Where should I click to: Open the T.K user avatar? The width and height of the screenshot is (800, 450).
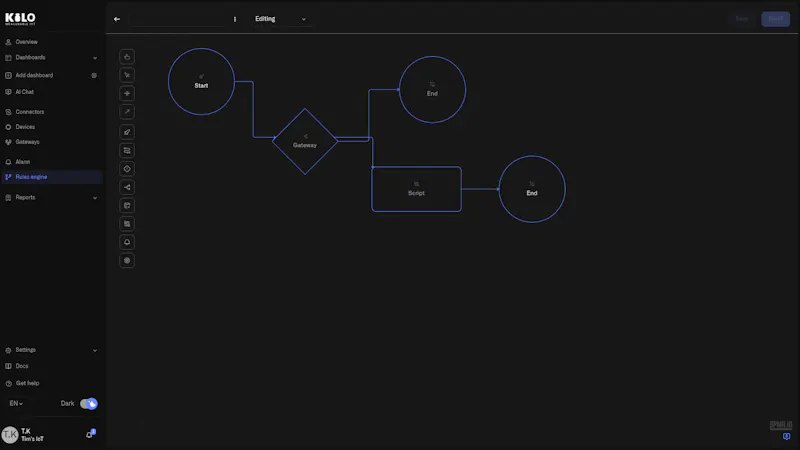point(10,435)
